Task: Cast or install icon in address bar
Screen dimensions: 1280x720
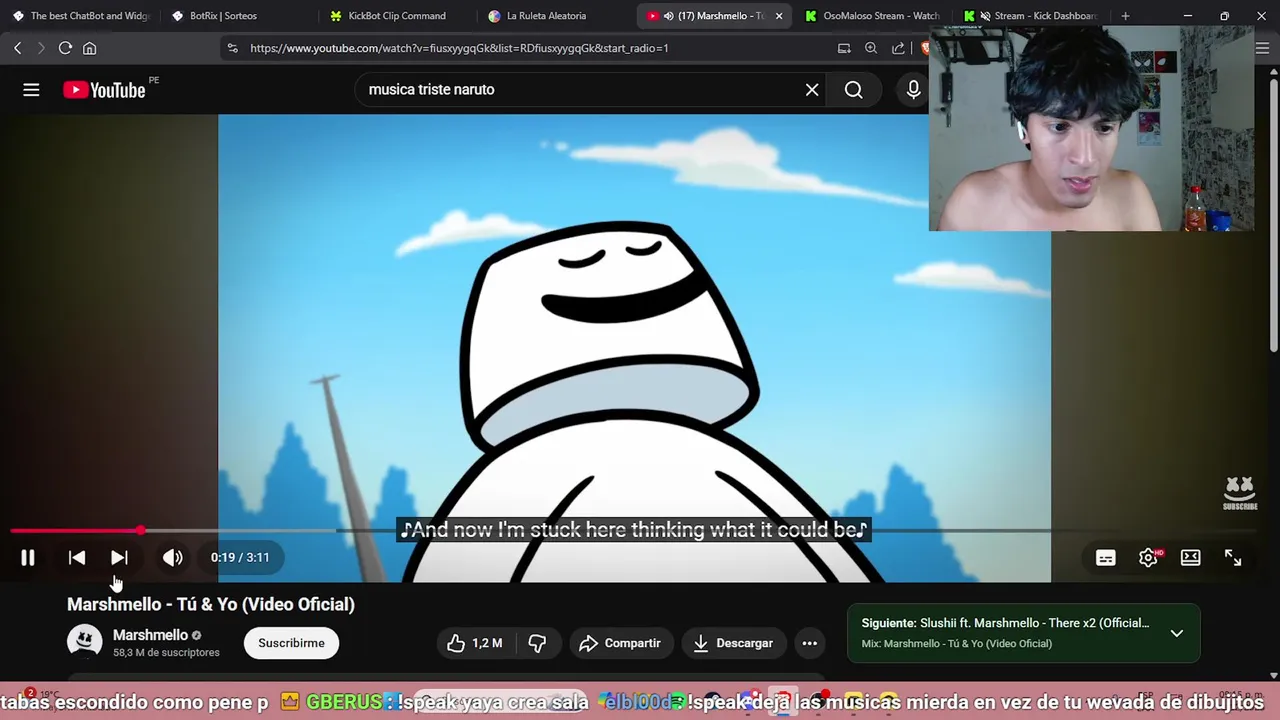Action: pos(844,48)
